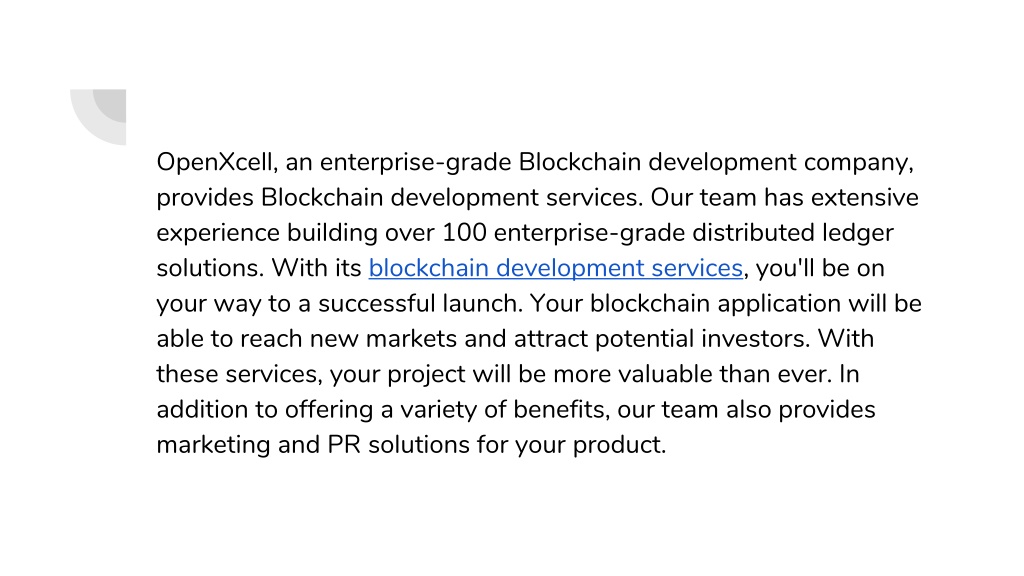Open the blockchain development services link
Image resolution: width=1024 pixels, height=576 pixels.
tap(556, 268)
